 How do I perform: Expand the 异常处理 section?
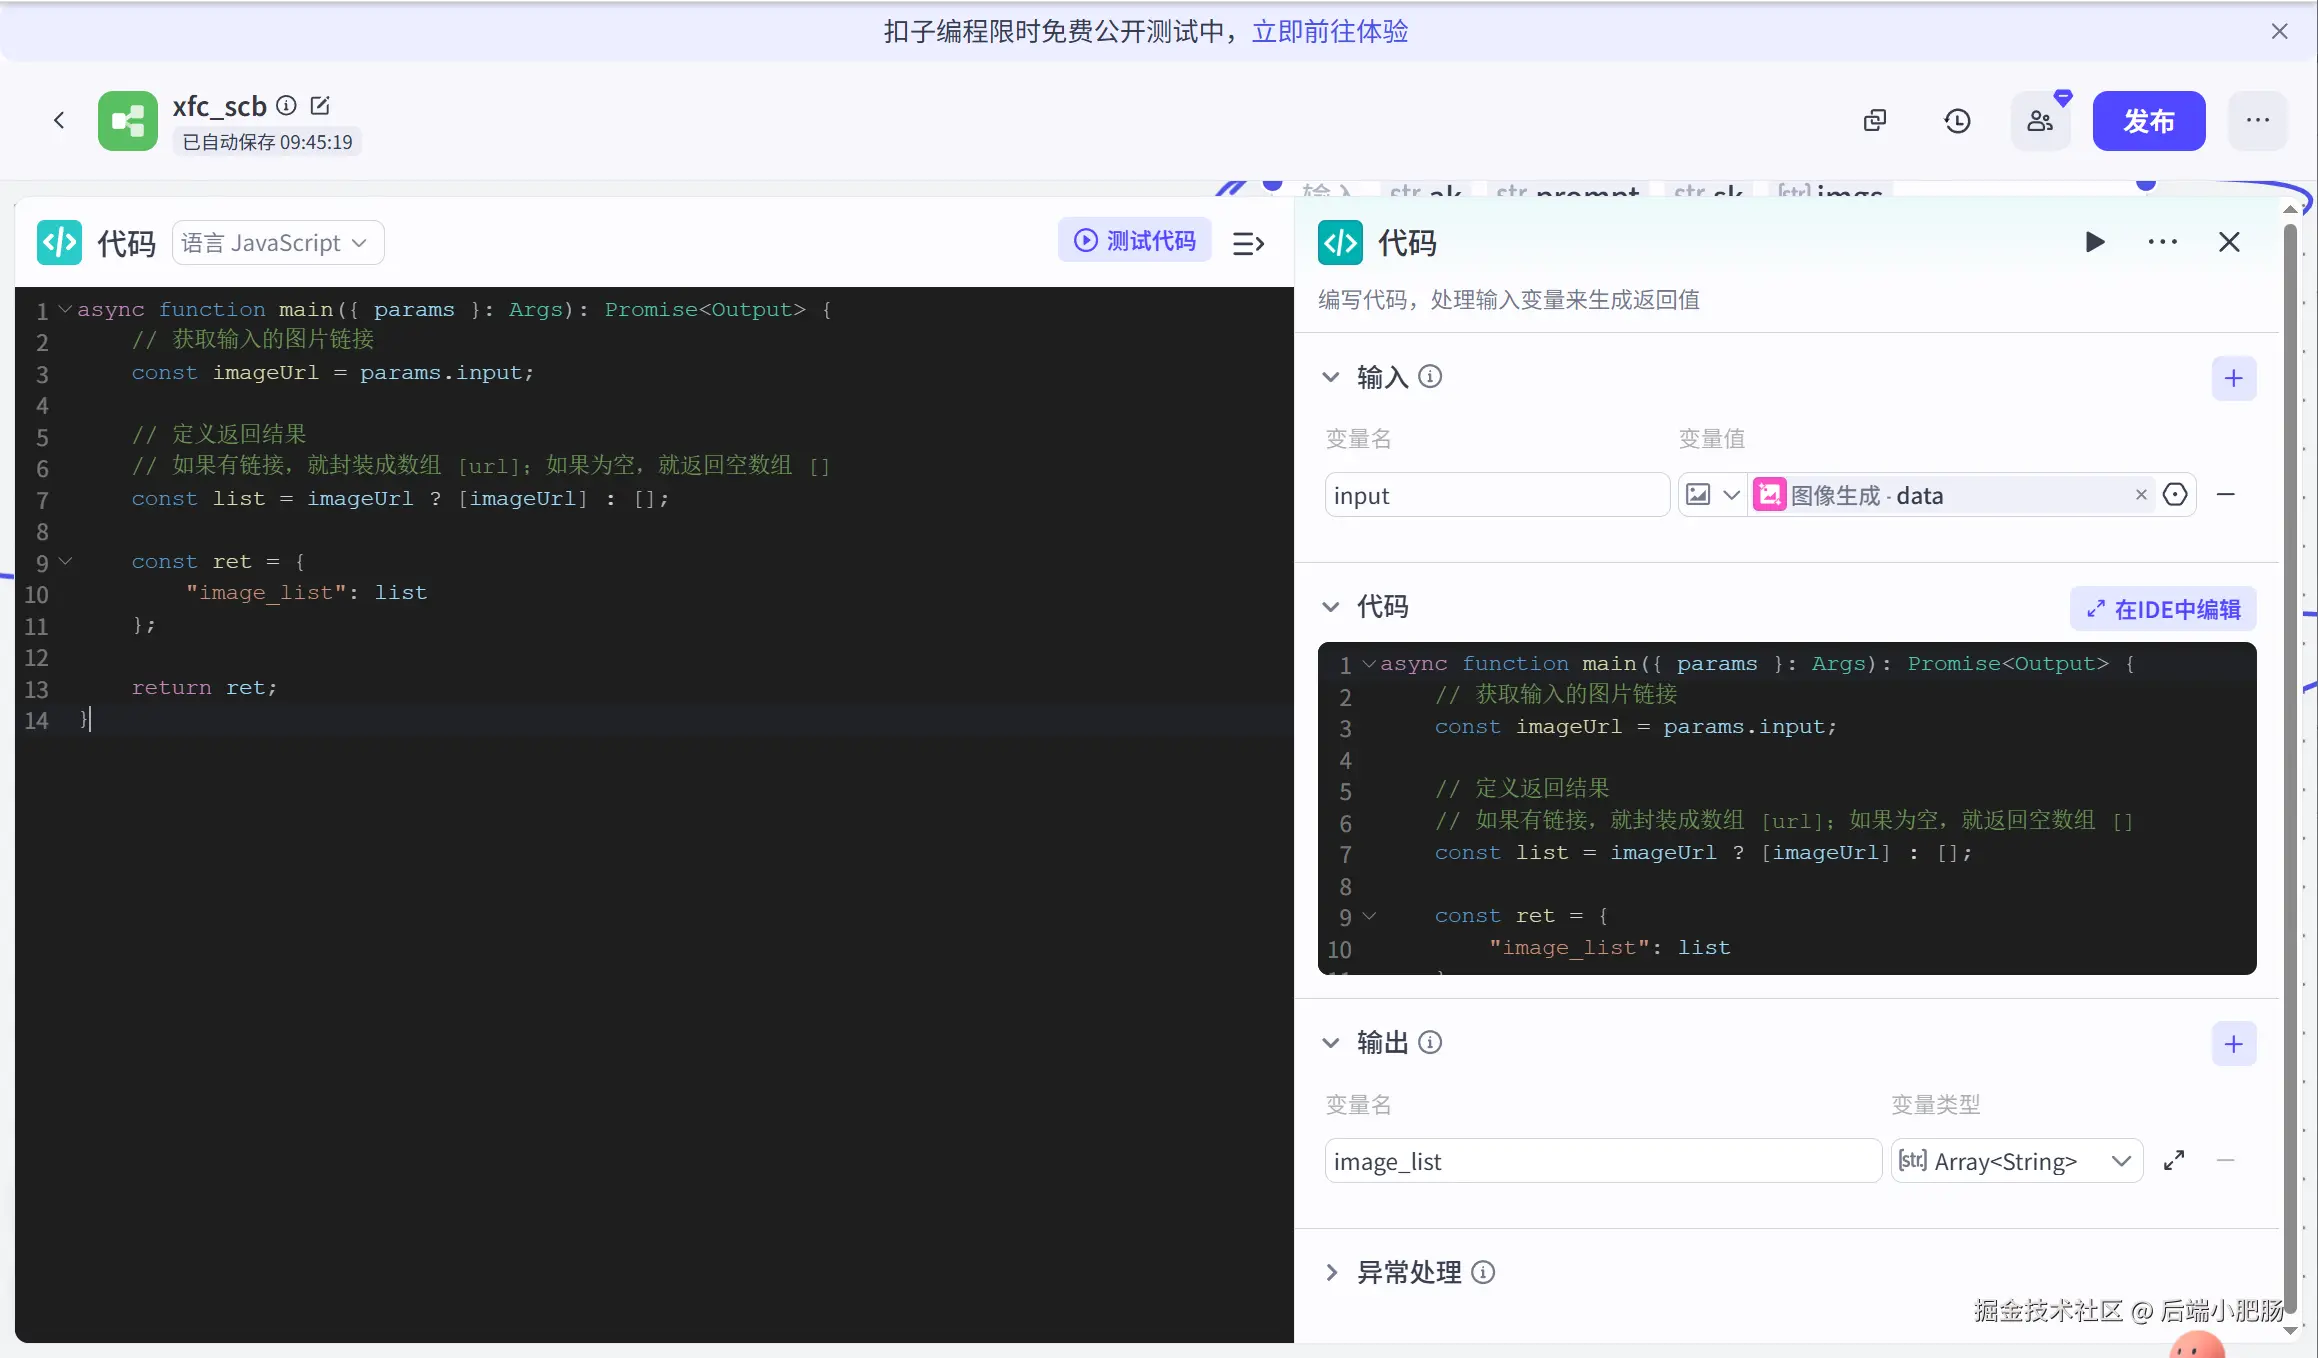coord(1331,1272)
